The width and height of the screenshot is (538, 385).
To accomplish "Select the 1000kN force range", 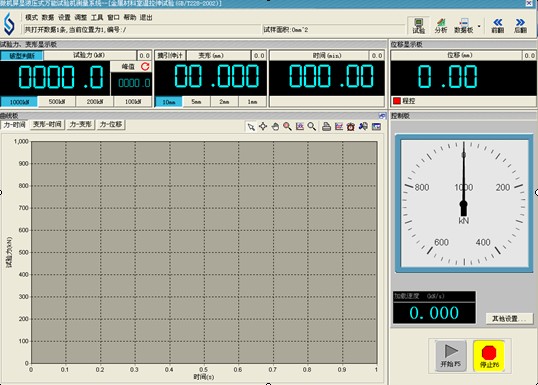I will (x=19, y=102).
